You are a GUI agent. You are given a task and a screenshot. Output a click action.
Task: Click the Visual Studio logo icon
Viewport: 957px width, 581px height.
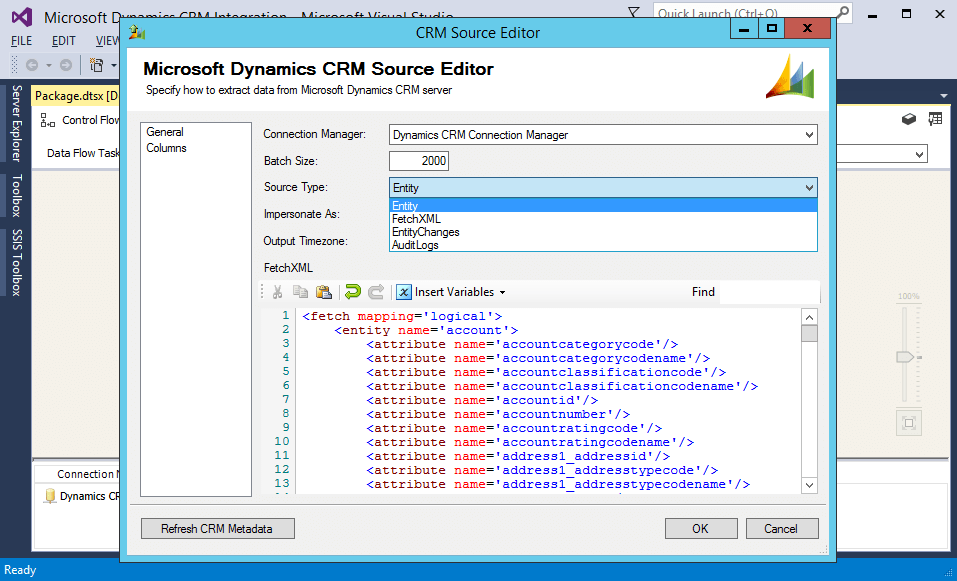(x=22, y=17)
